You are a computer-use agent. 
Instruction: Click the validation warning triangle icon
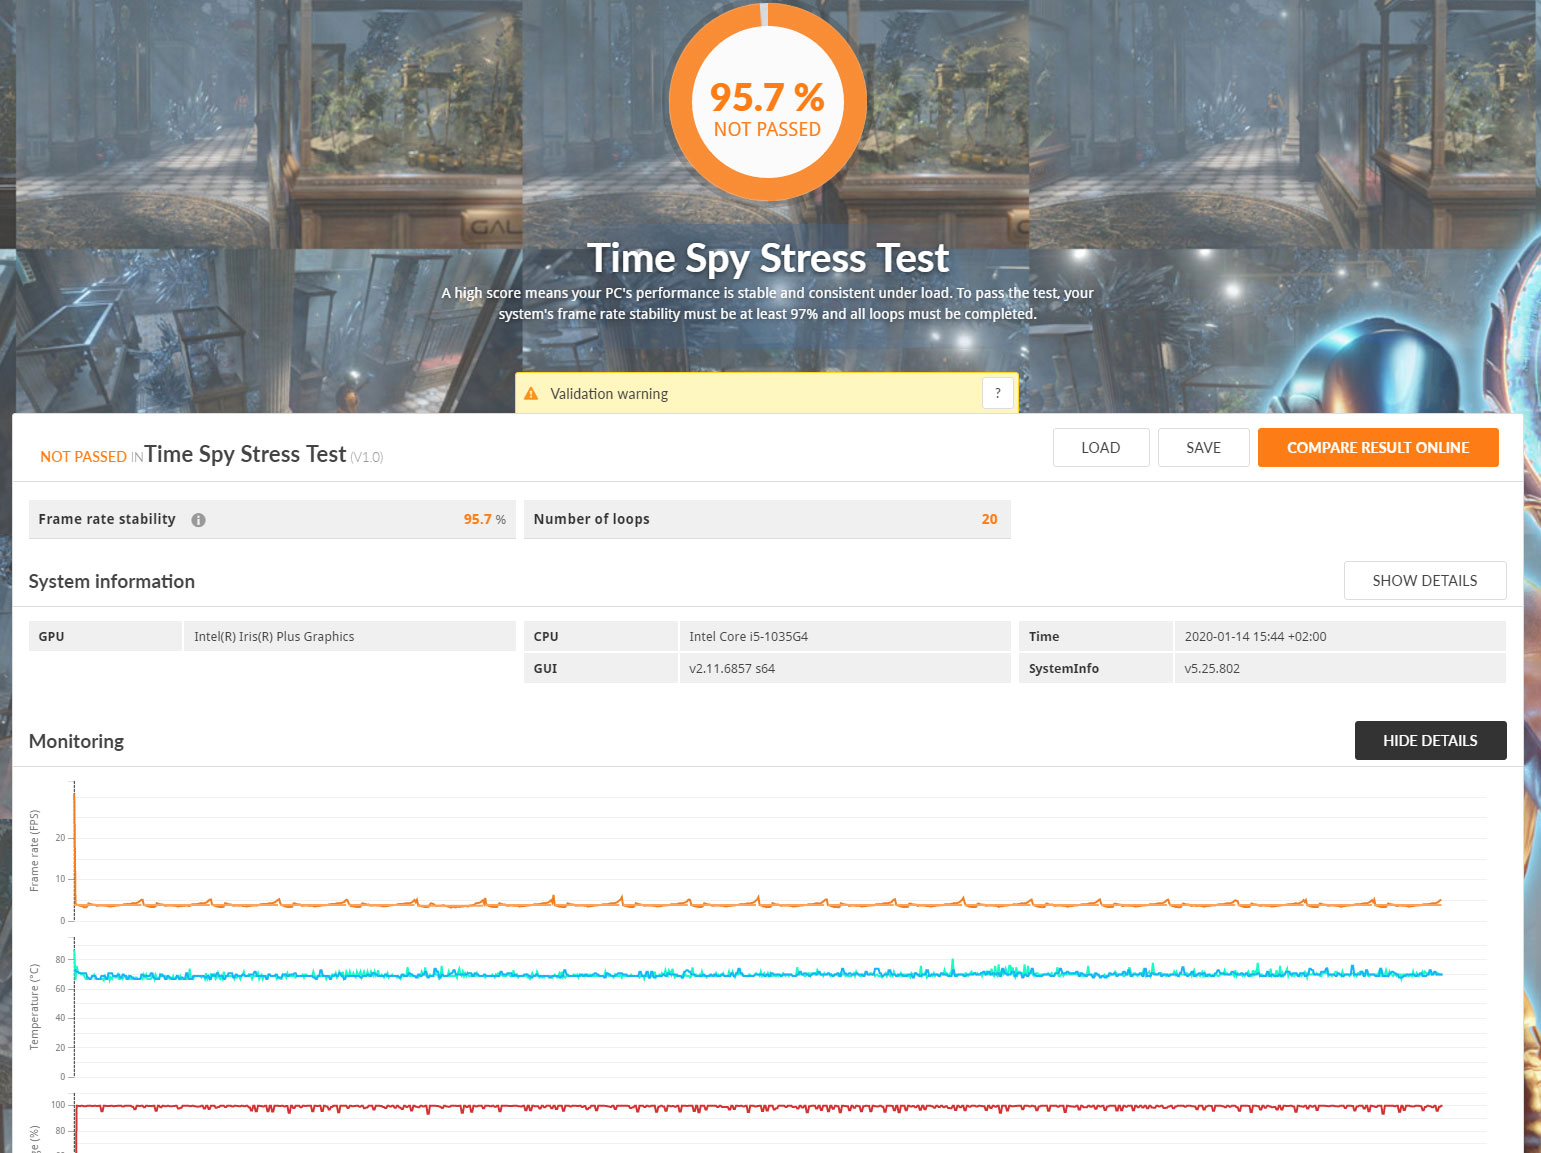click(531, 394)
